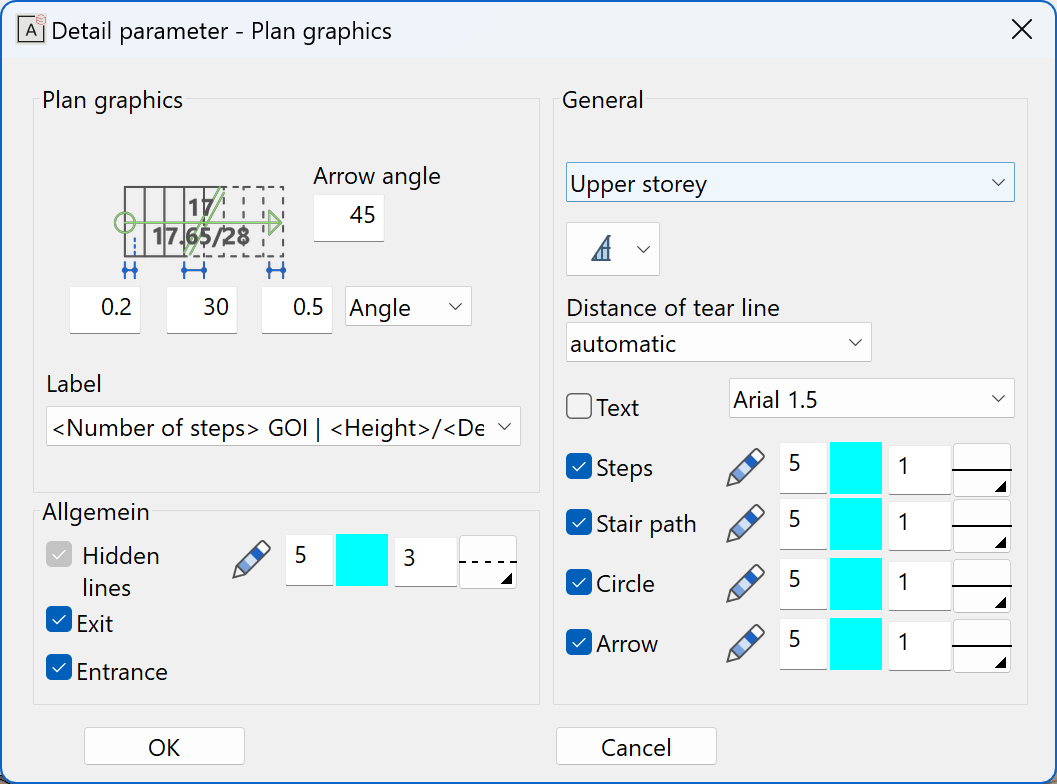
Task: Click the pencil icon in Stair path row
Action: 746,523
